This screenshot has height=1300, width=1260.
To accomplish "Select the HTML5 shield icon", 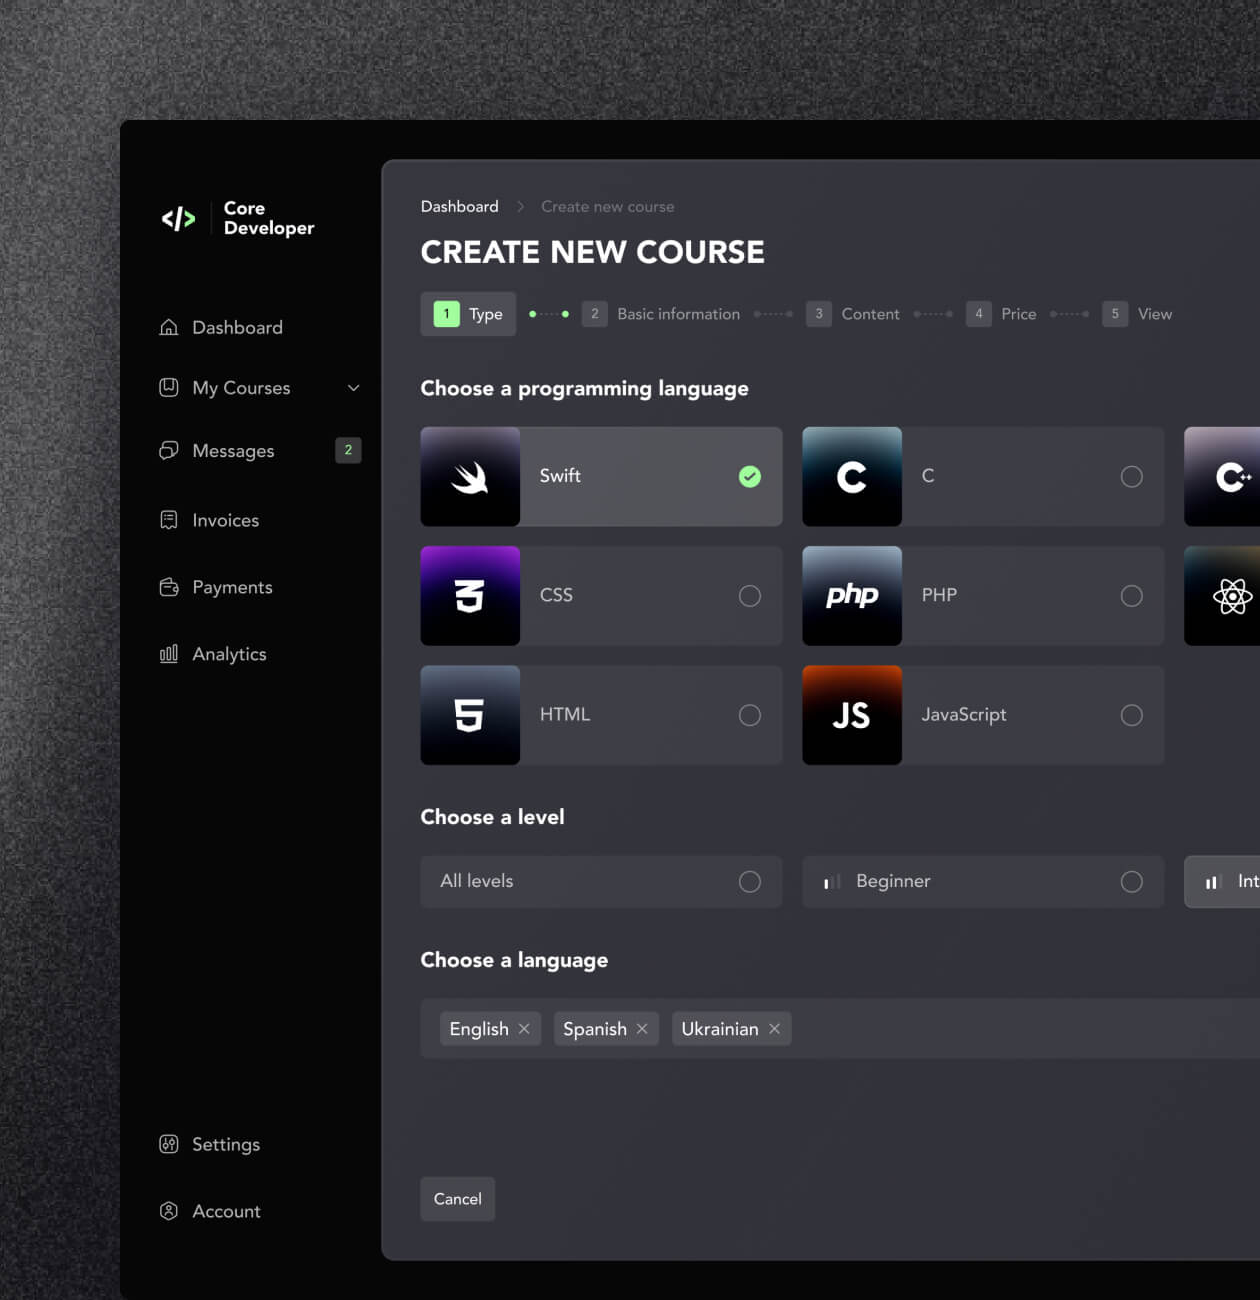I will 470,715.
